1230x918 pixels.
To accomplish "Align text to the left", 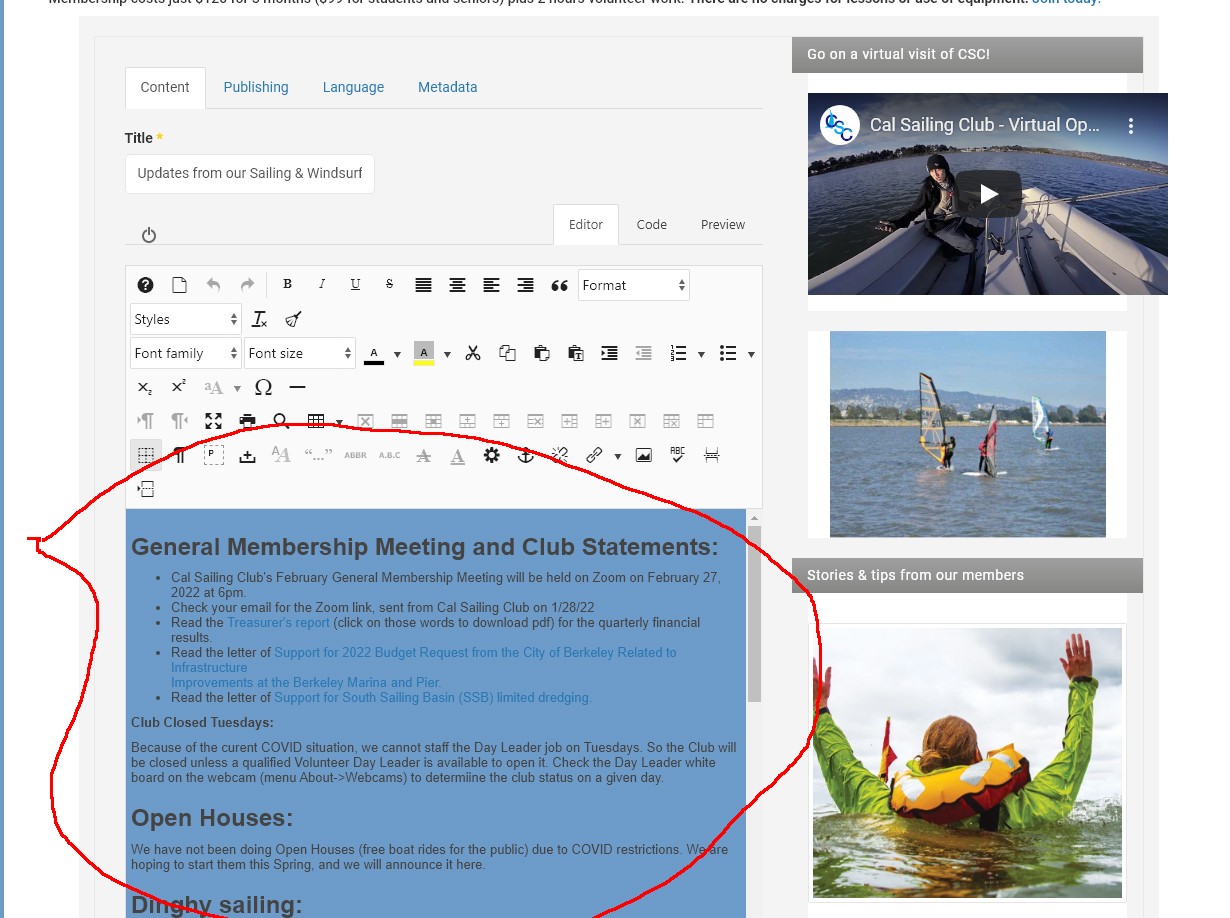I will coord(491,285).
